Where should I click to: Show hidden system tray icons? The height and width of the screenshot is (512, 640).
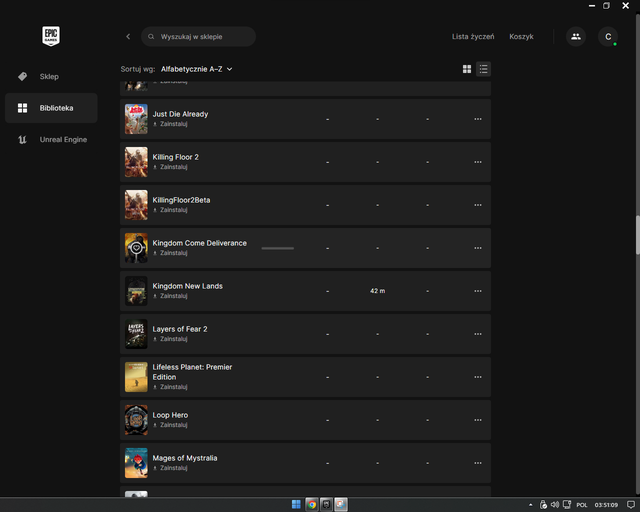coord(531,505)
